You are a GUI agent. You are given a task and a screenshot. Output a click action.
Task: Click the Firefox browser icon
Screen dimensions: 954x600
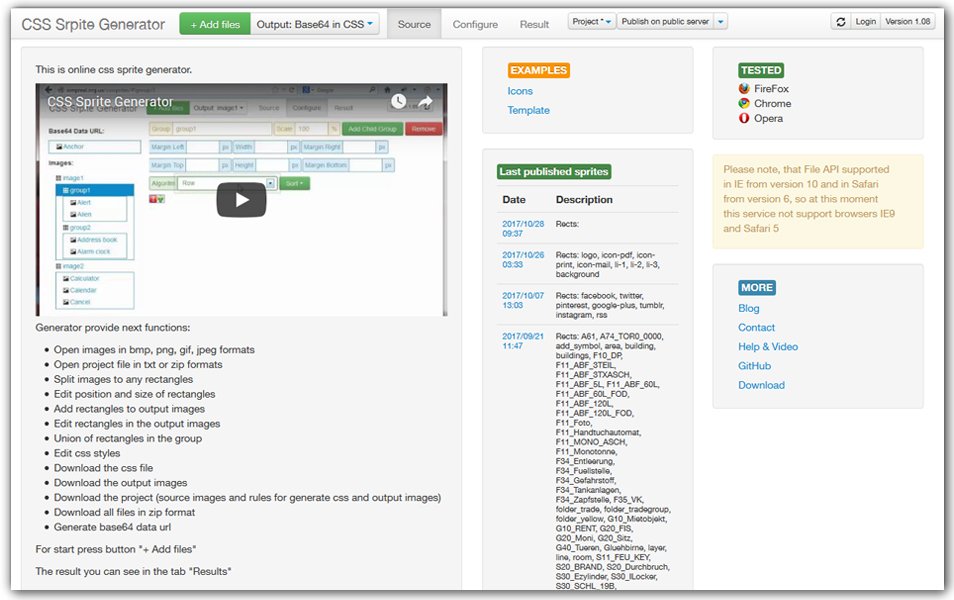(x=744, y=89)
